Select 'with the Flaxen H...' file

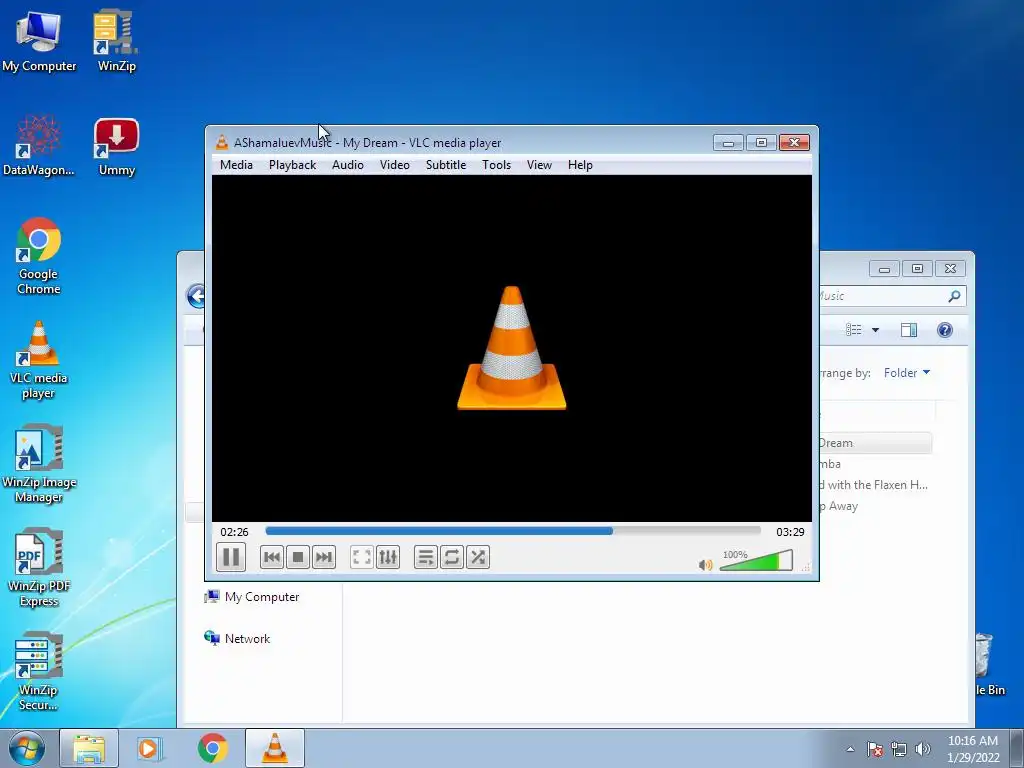coord(874,485)
